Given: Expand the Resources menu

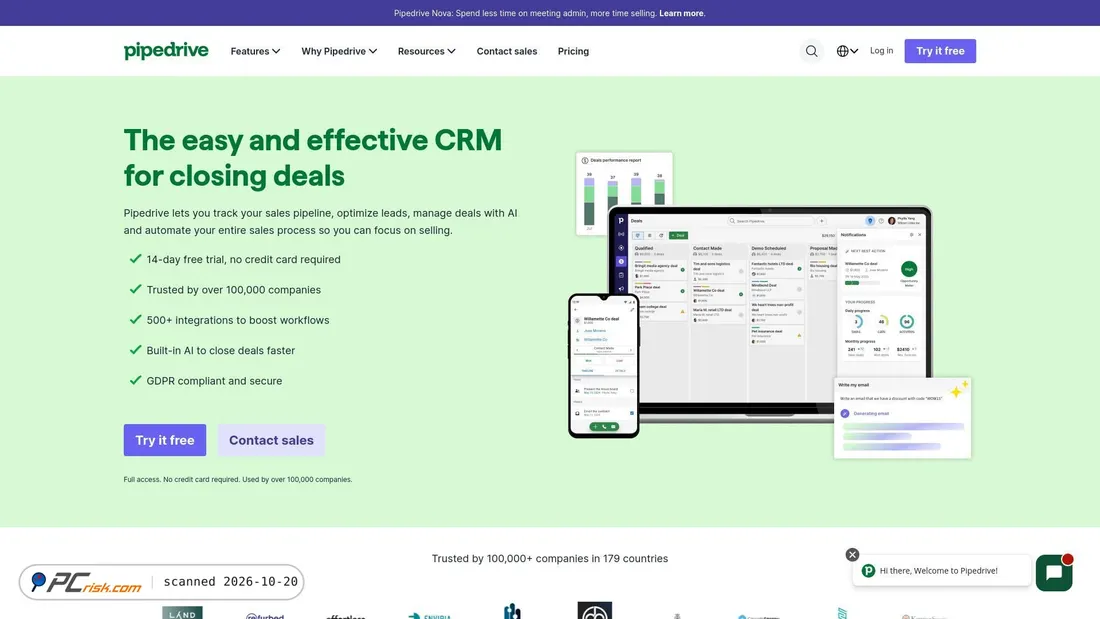Looking at the screenshot, I should click(427, 51).
